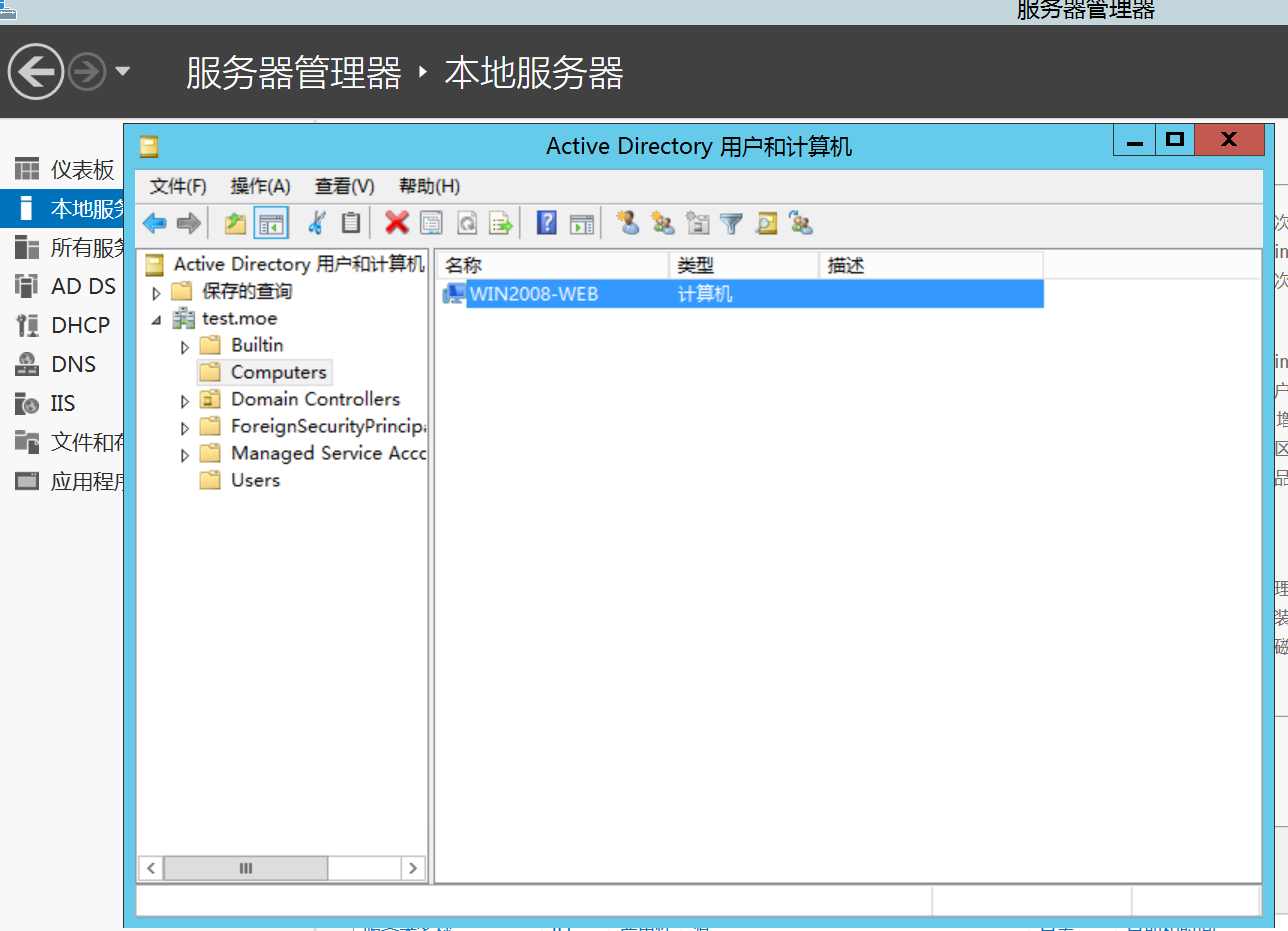Expand the Domain Controllers node

(185, 401)
